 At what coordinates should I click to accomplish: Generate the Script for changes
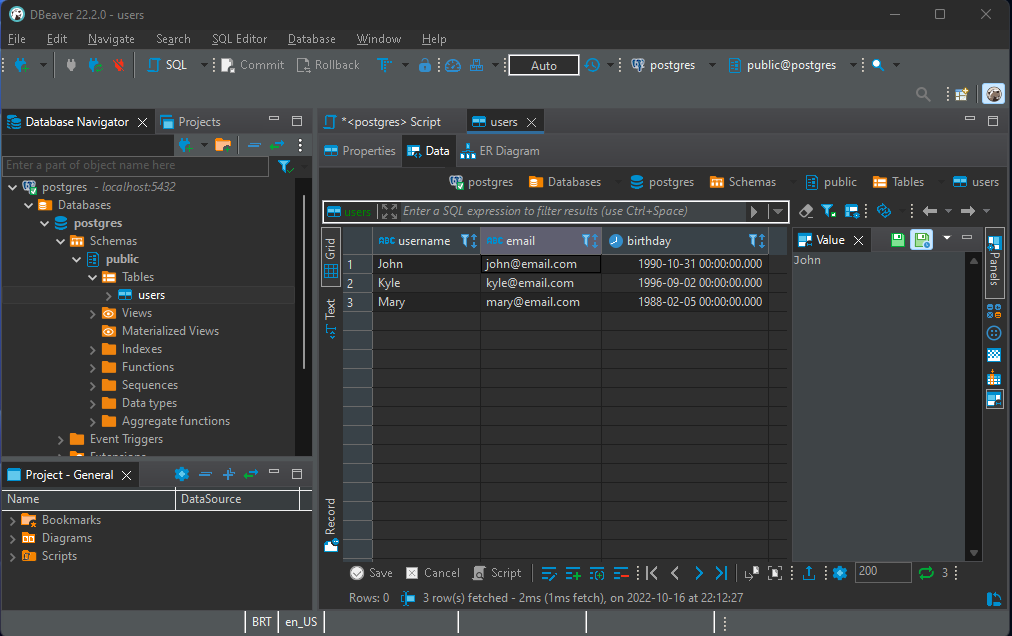coord(497,573)
